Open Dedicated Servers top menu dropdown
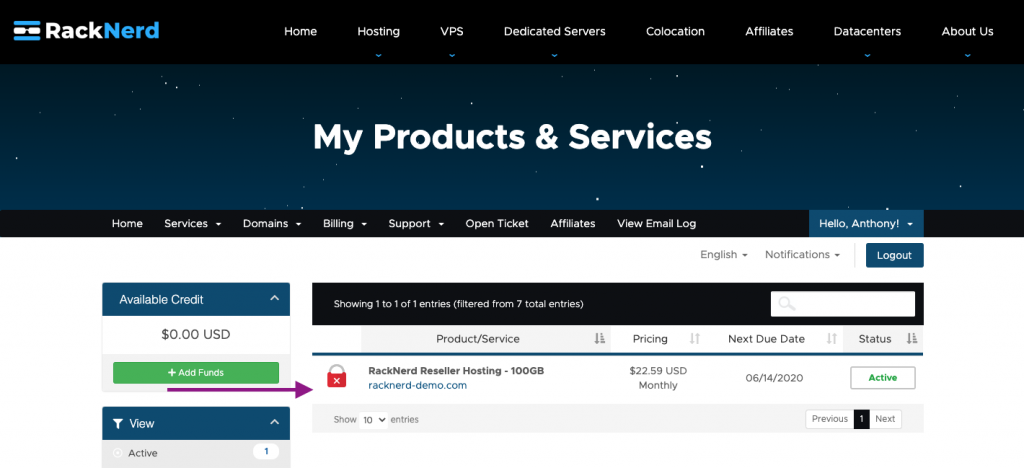Screen dimensions: 1024x468 point(554,31)
